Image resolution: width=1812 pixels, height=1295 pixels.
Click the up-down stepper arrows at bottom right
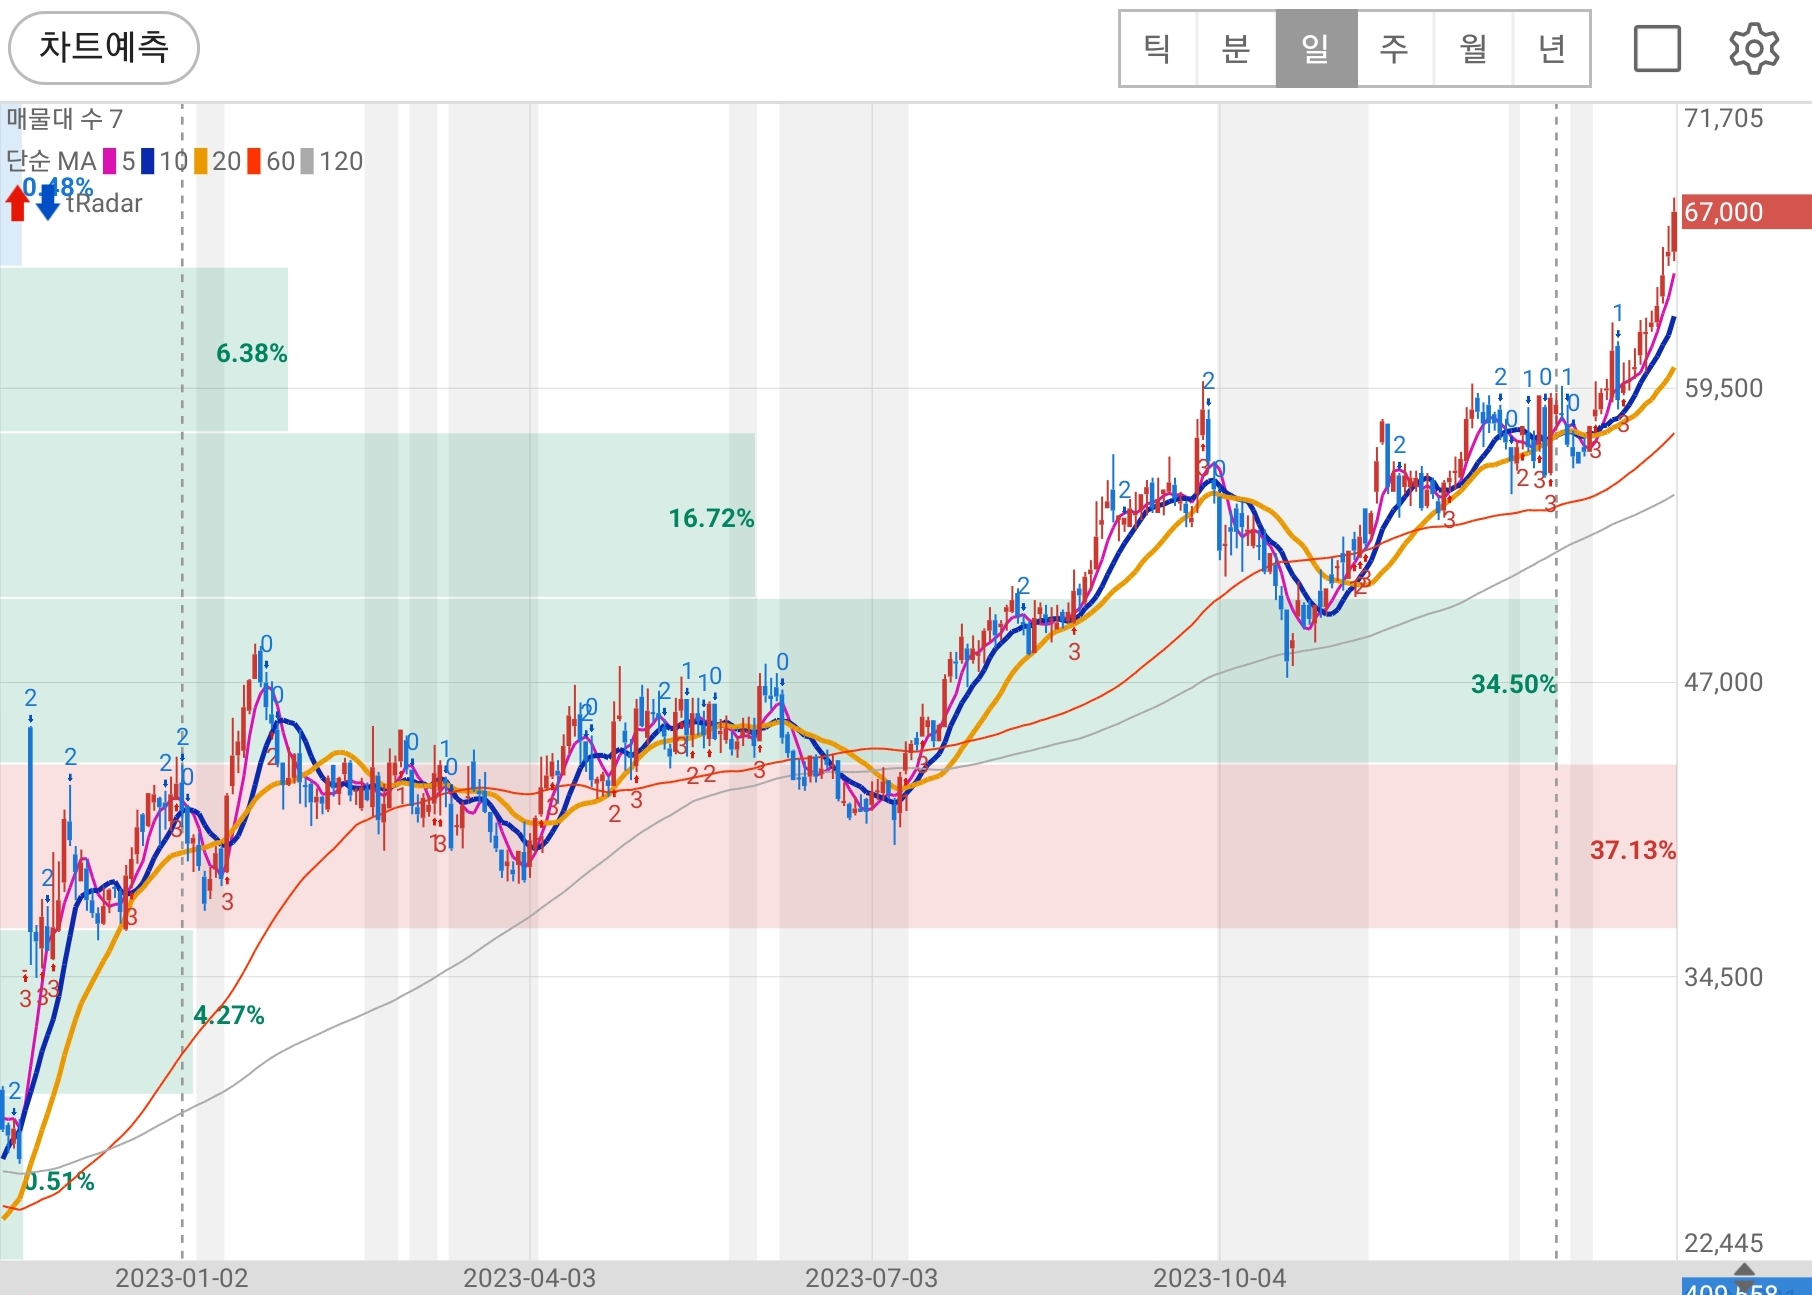[1744, 1278]
